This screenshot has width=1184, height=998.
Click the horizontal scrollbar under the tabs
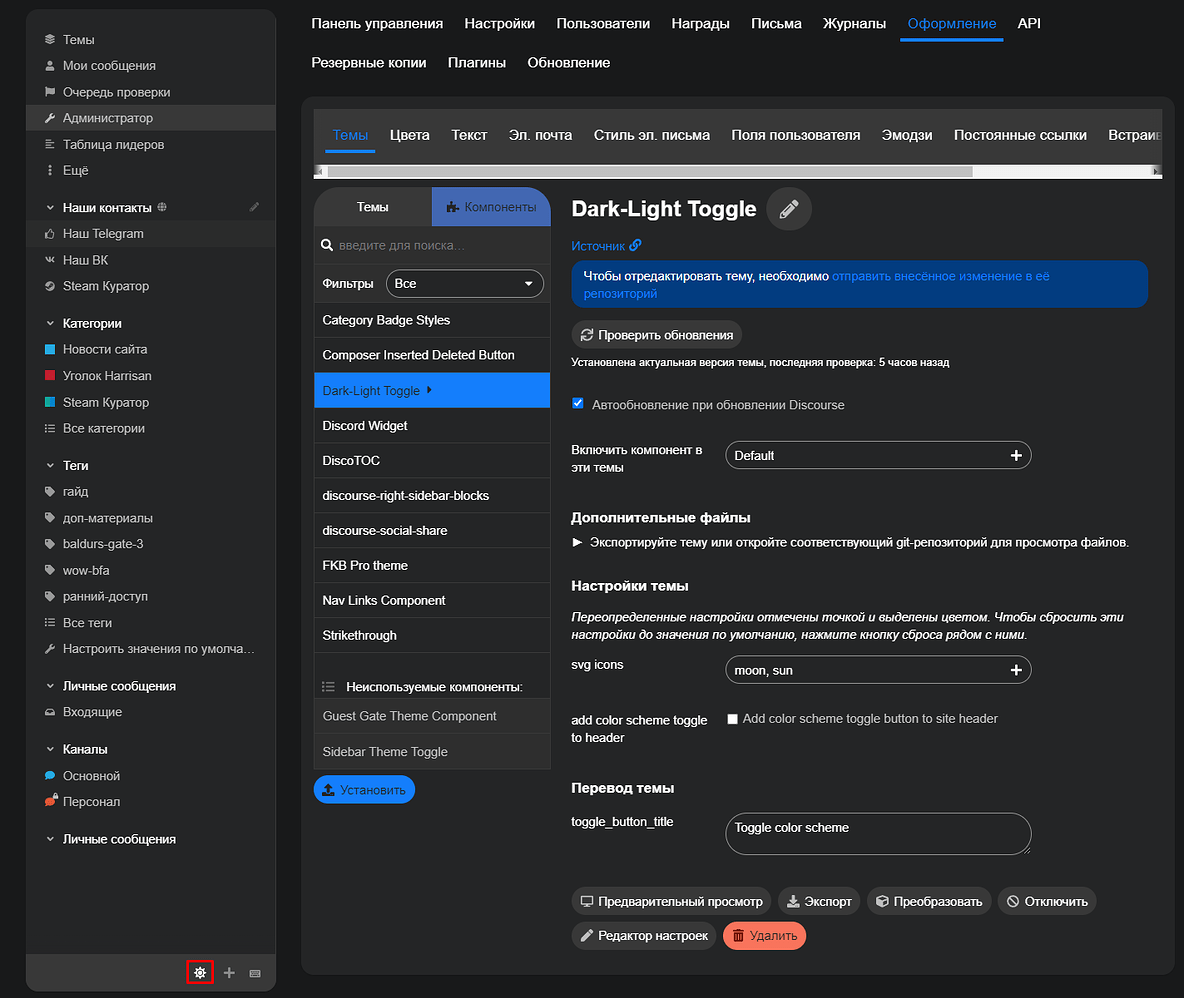(650, 171)
